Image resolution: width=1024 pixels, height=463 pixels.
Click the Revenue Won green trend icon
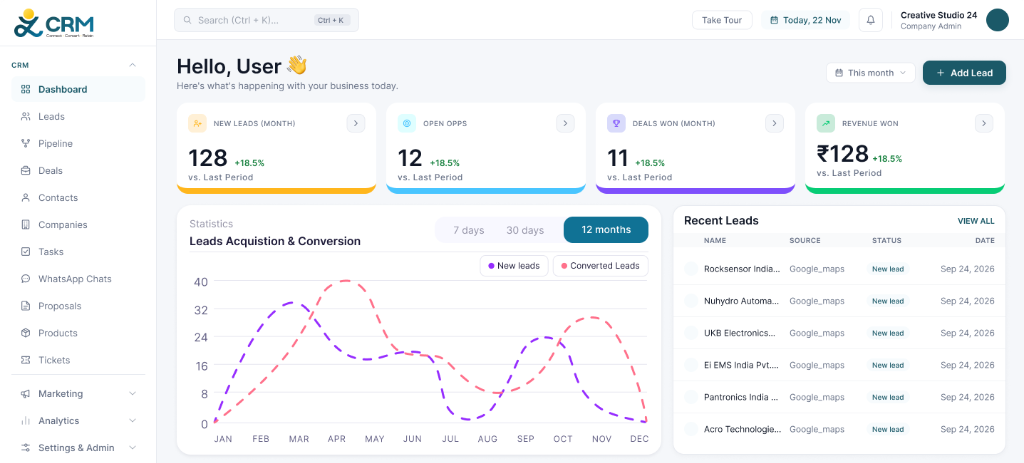click(x=826, y=123)
